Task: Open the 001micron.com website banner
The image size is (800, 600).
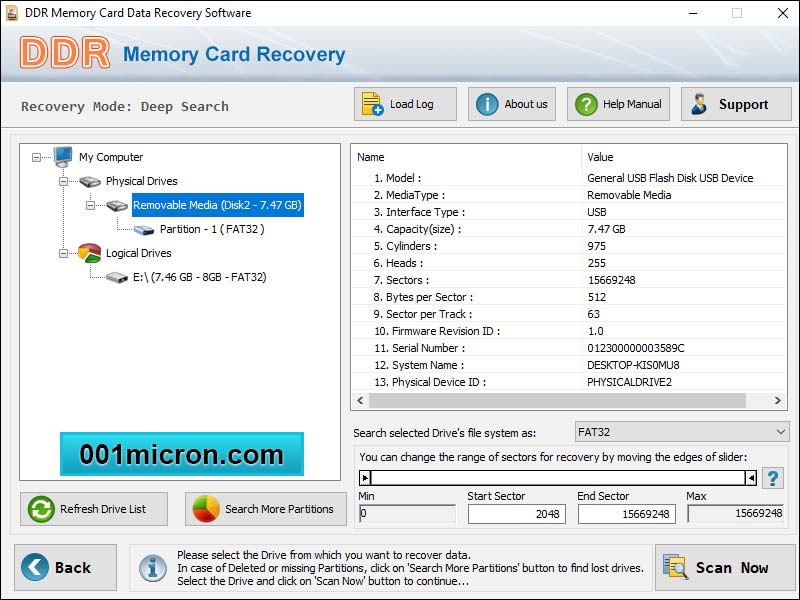Action: 181,454
